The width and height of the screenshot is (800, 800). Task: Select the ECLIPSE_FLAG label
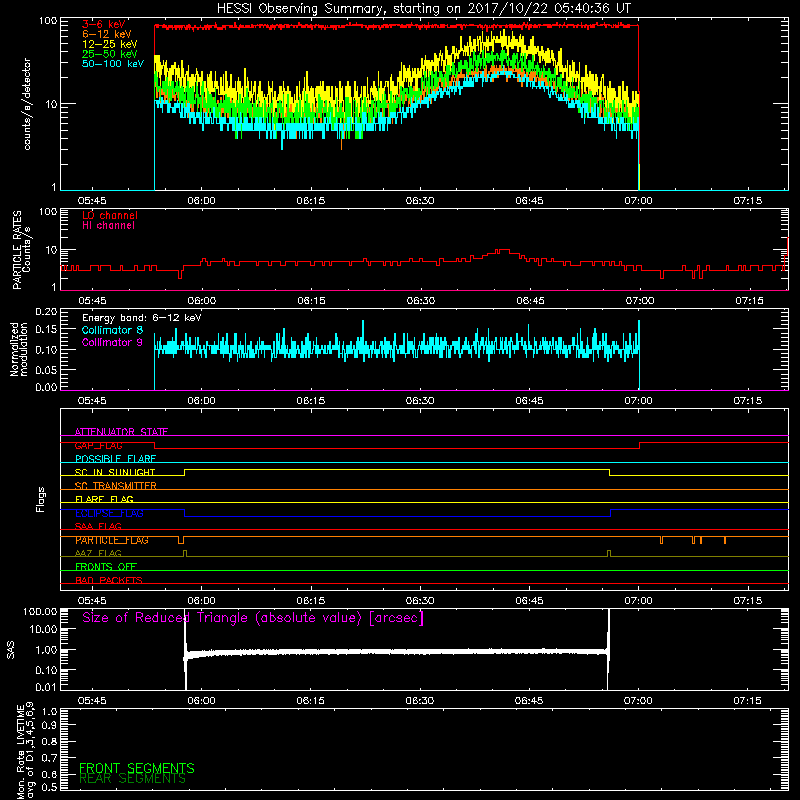109,513
